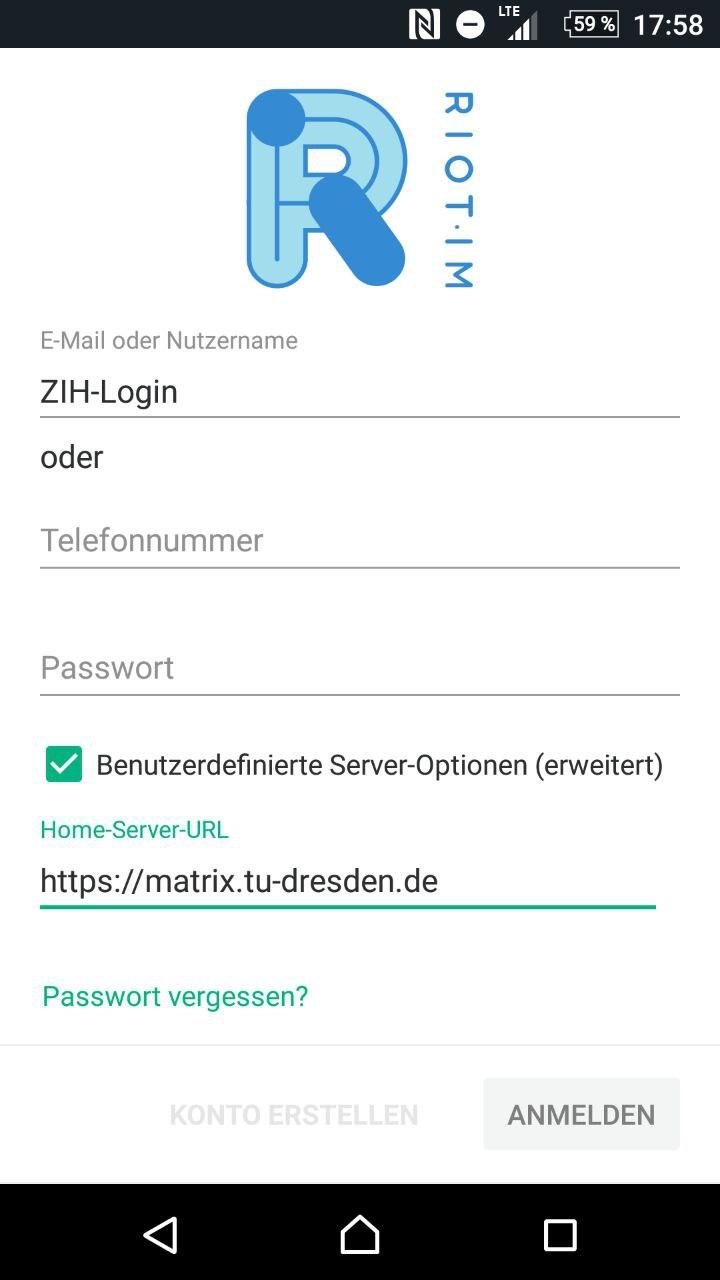Tap the Home-Server-URL label
This screenshot has width=720, height=1280.
134,829
